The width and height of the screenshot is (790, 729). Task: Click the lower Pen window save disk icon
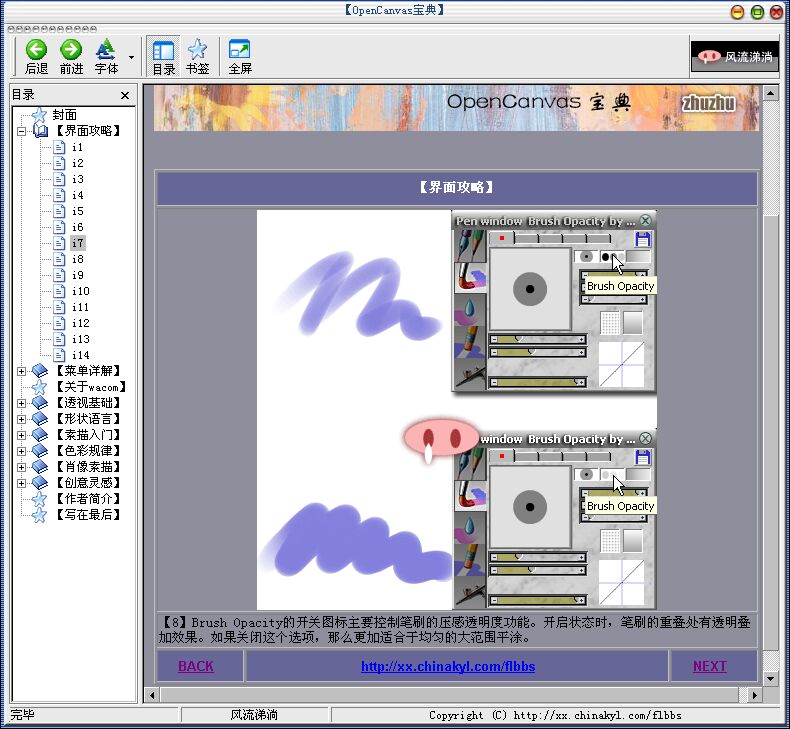642,457
